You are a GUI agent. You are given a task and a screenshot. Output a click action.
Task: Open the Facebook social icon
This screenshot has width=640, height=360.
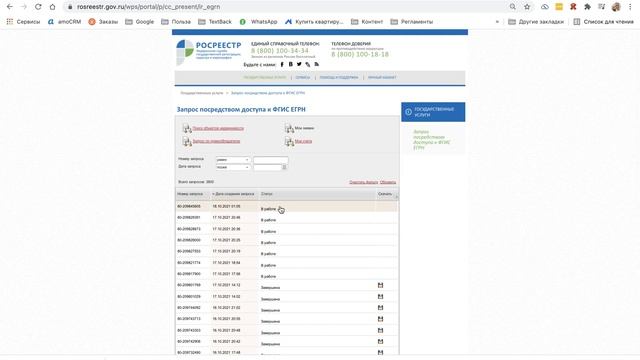(x=282, y=64)
